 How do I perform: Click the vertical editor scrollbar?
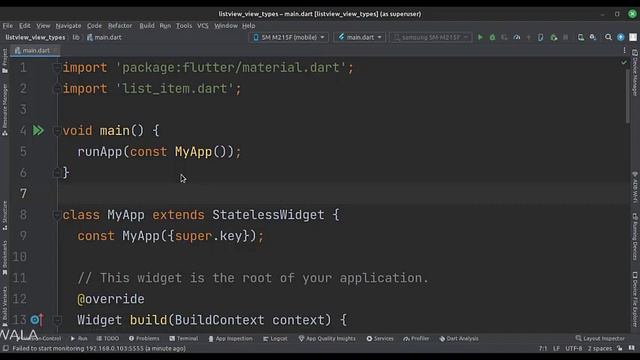tap(628, 96)
